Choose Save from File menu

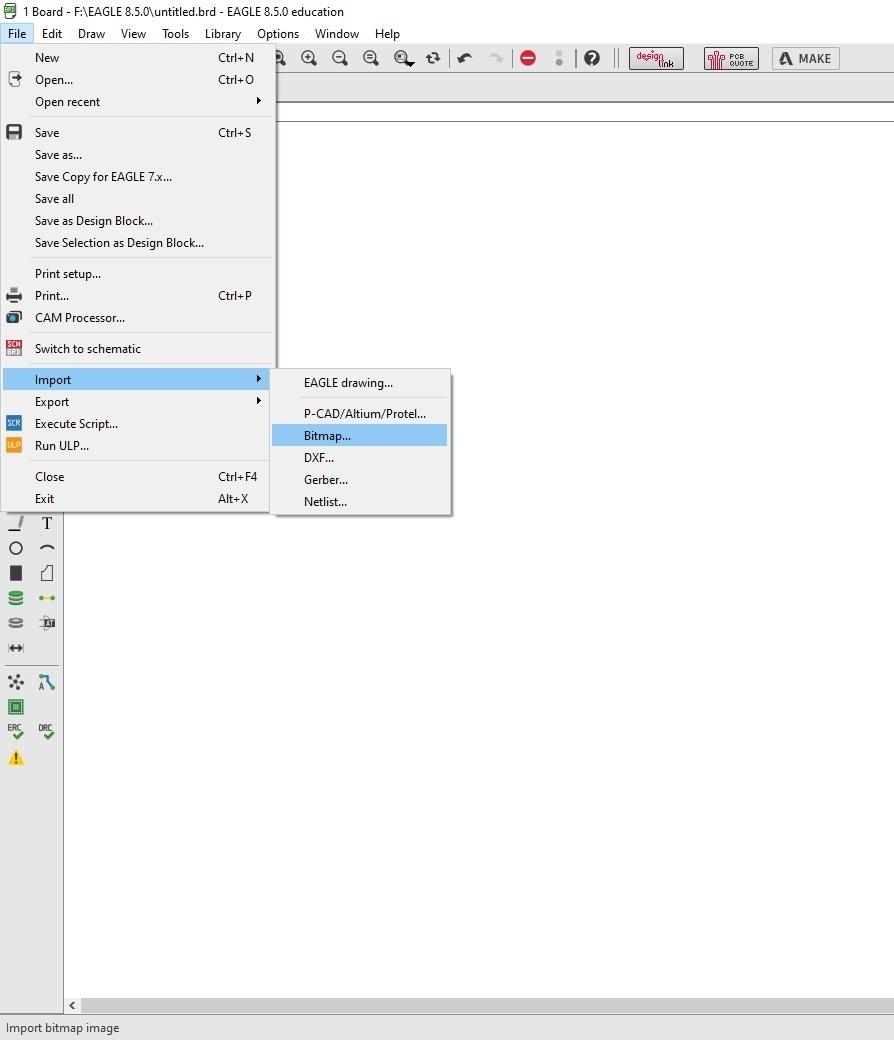(x=136, y=133)
